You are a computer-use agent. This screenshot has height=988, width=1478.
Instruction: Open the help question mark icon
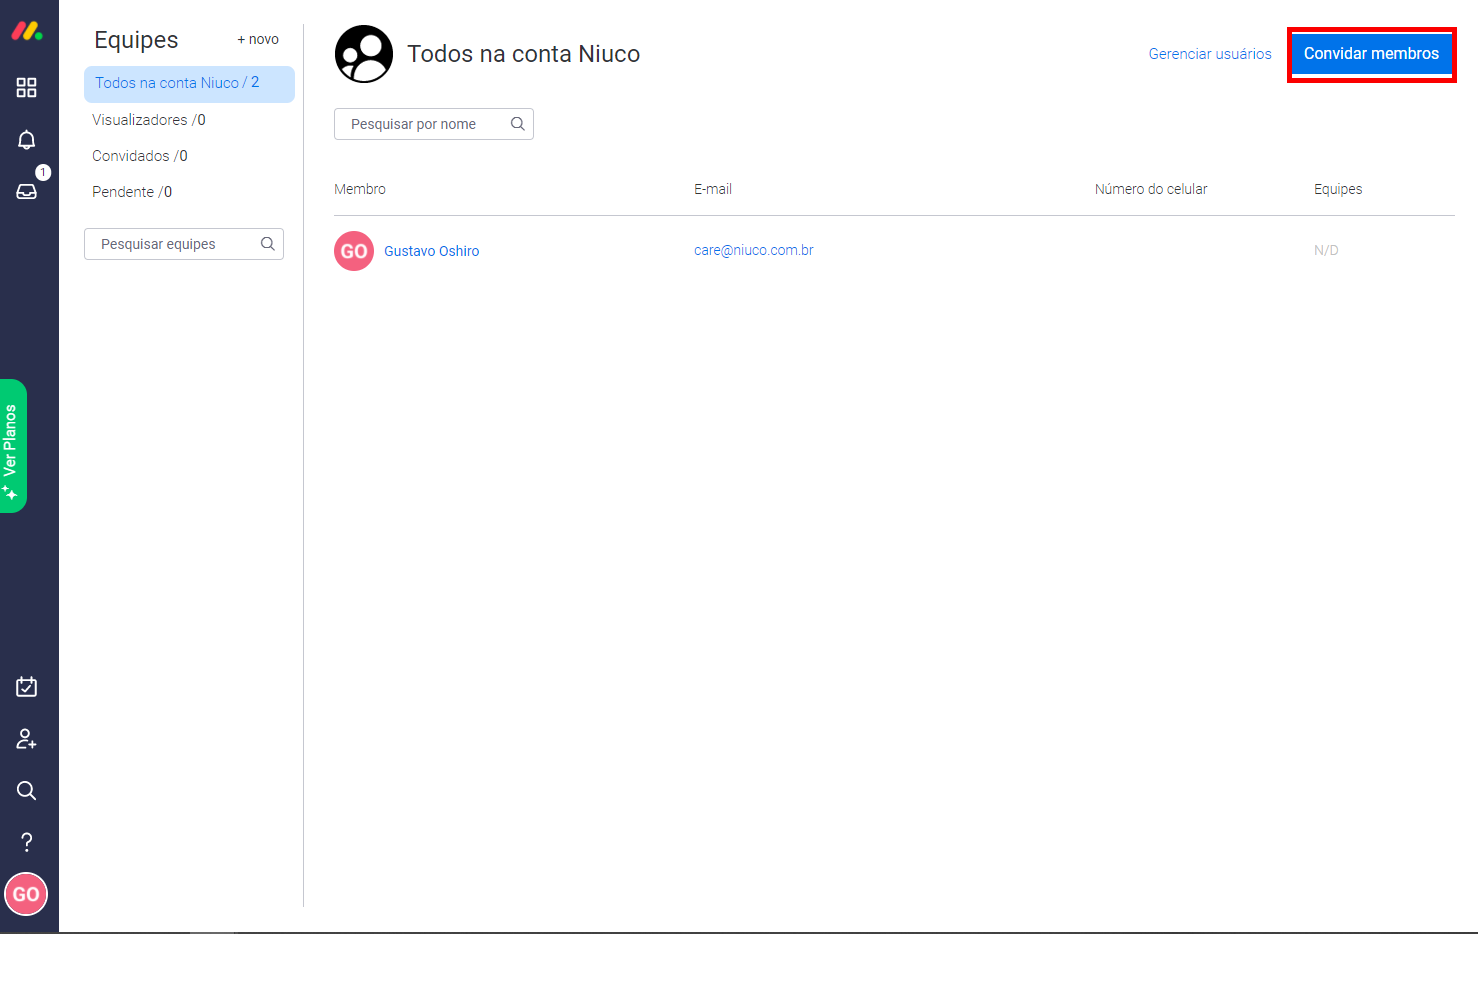[27, 842]
